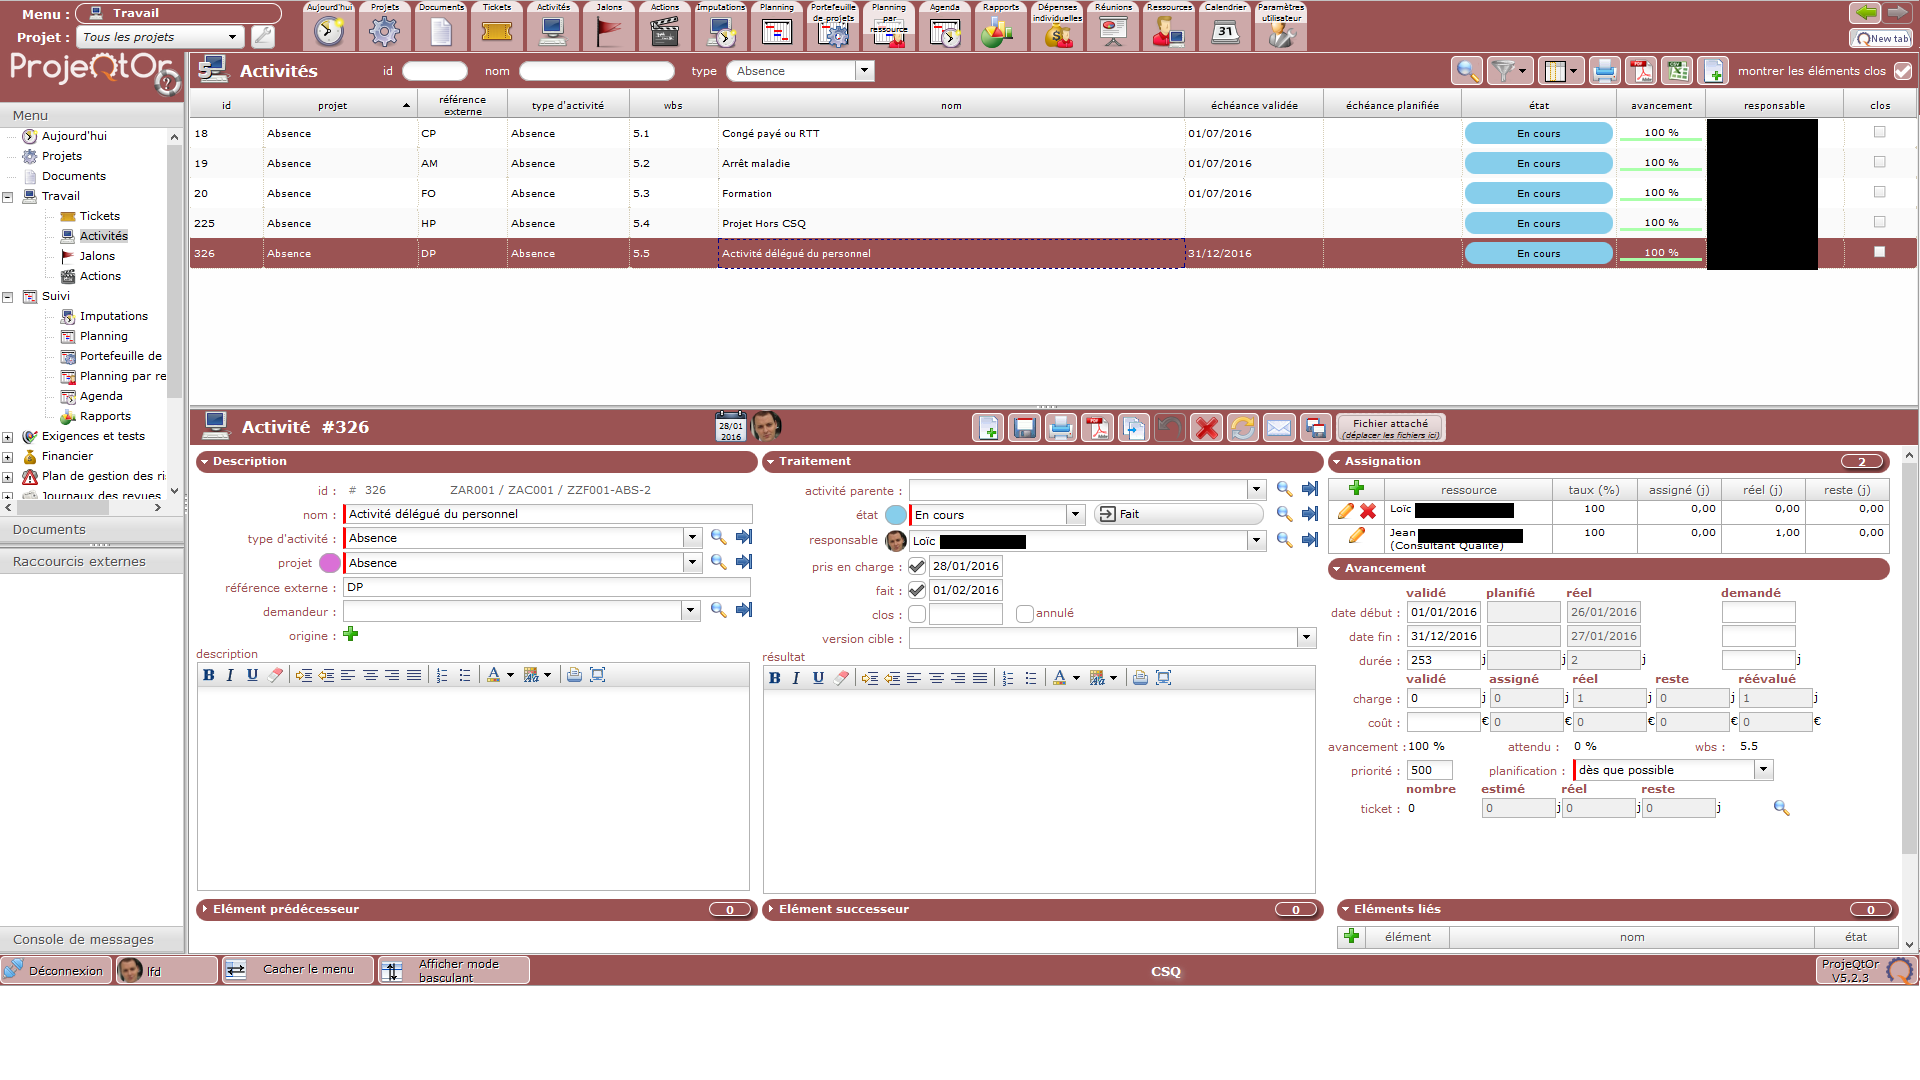Click the copy activity icon
1920x1080 pixels.
[x=1133, y=428]
